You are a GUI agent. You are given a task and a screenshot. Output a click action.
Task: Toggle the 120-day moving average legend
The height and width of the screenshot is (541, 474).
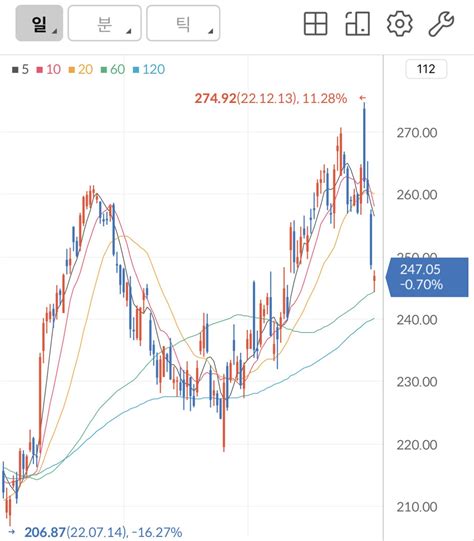pyautogui.click(x=149, y=69)
